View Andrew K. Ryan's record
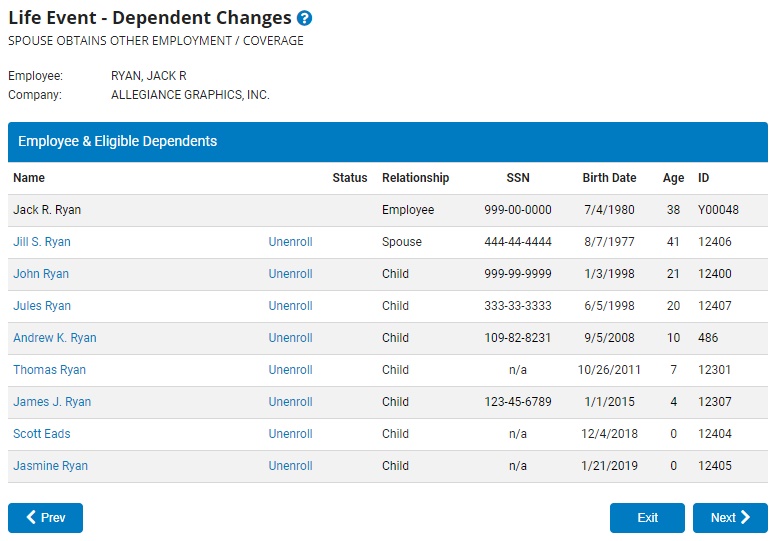Screen dimensions: 777x541 click(55, 338)
